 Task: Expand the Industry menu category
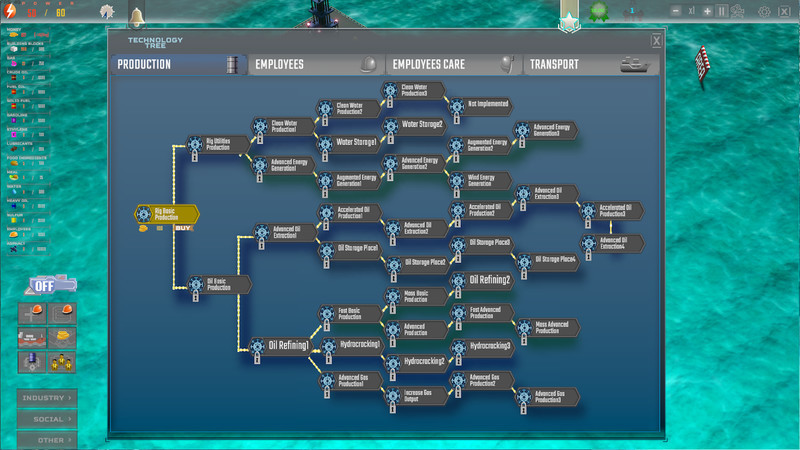coord(46,398)
